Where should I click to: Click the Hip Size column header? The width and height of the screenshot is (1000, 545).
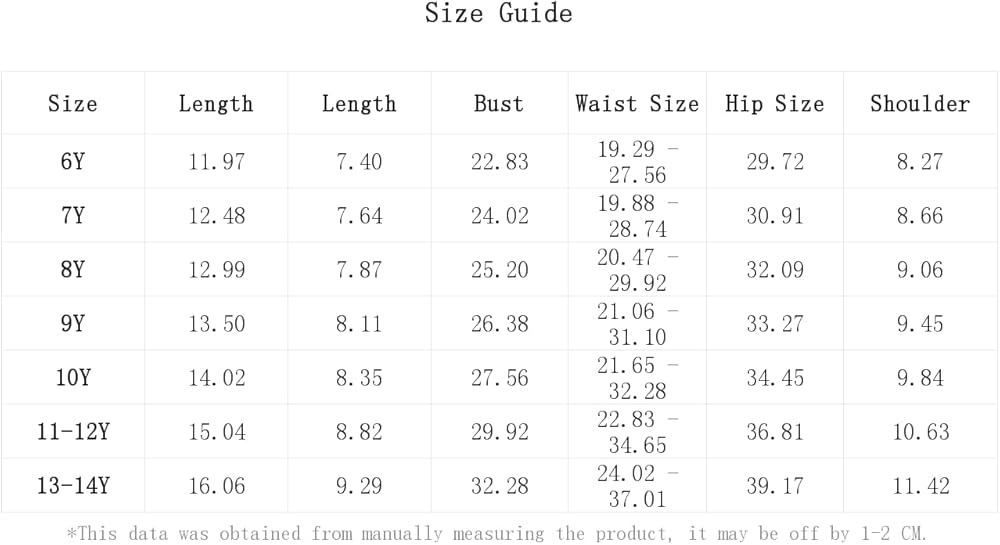pos(774,104)
